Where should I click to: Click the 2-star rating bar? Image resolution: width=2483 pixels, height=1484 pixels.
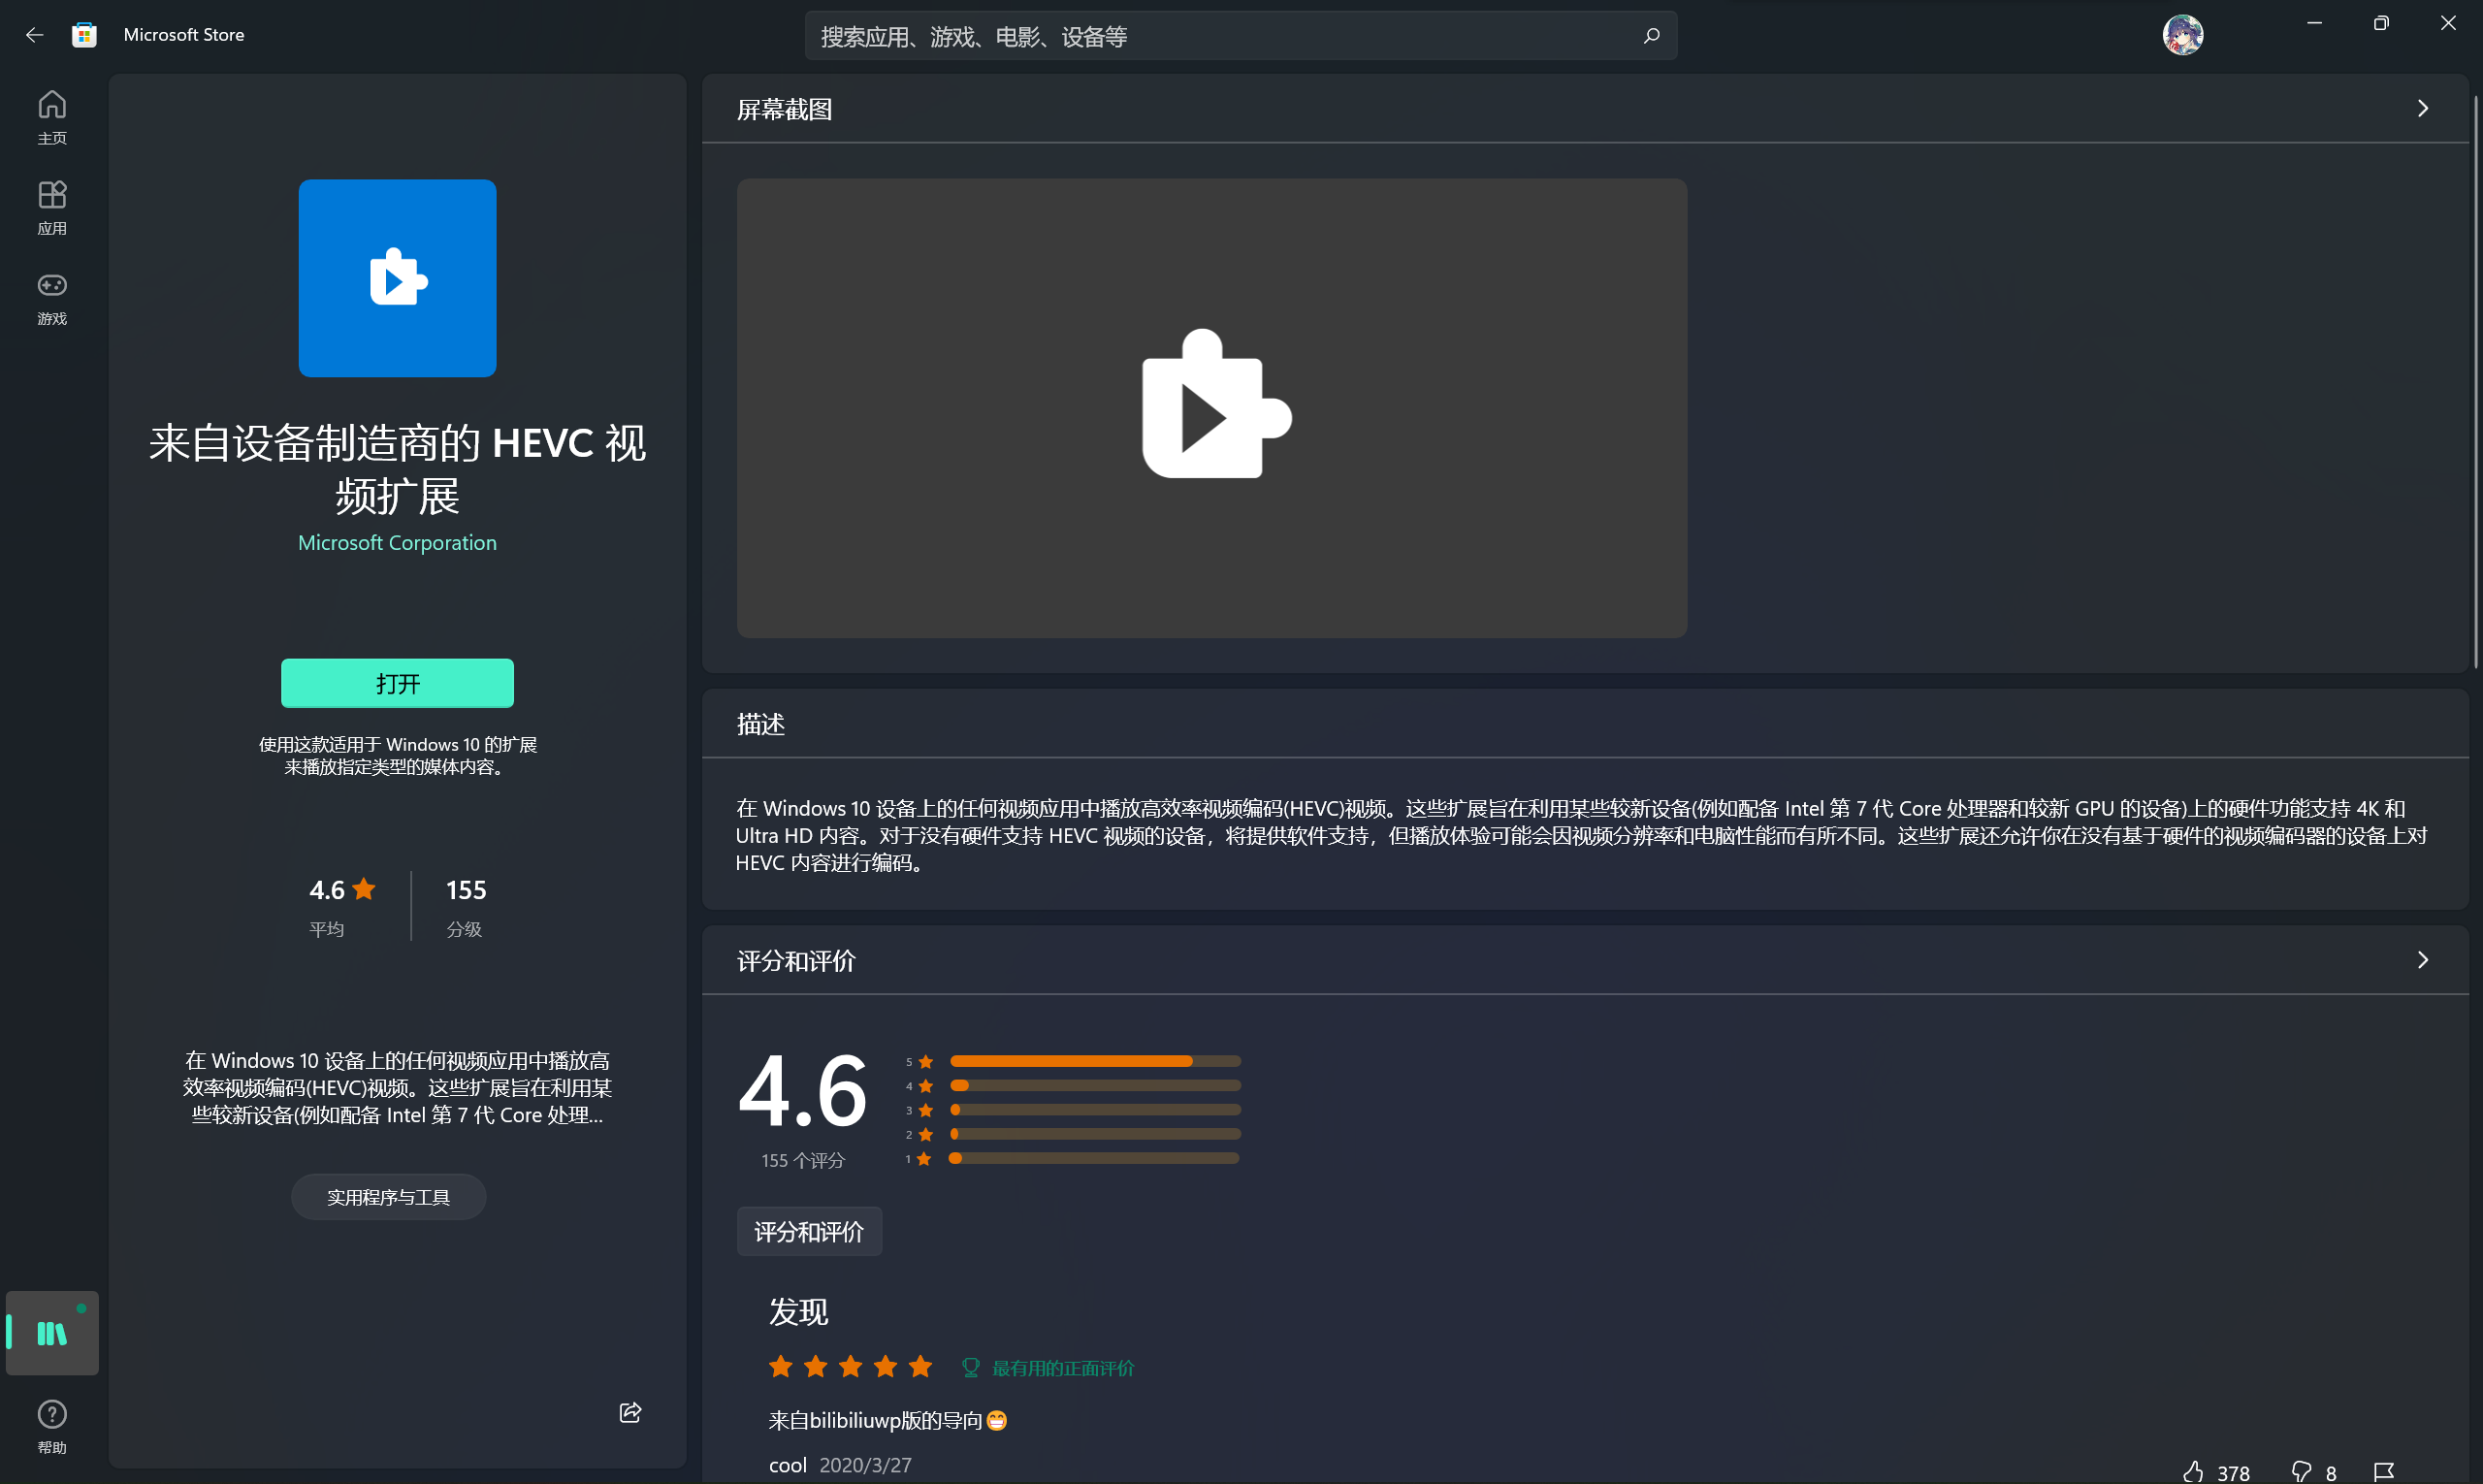tap(1095, 1134)
